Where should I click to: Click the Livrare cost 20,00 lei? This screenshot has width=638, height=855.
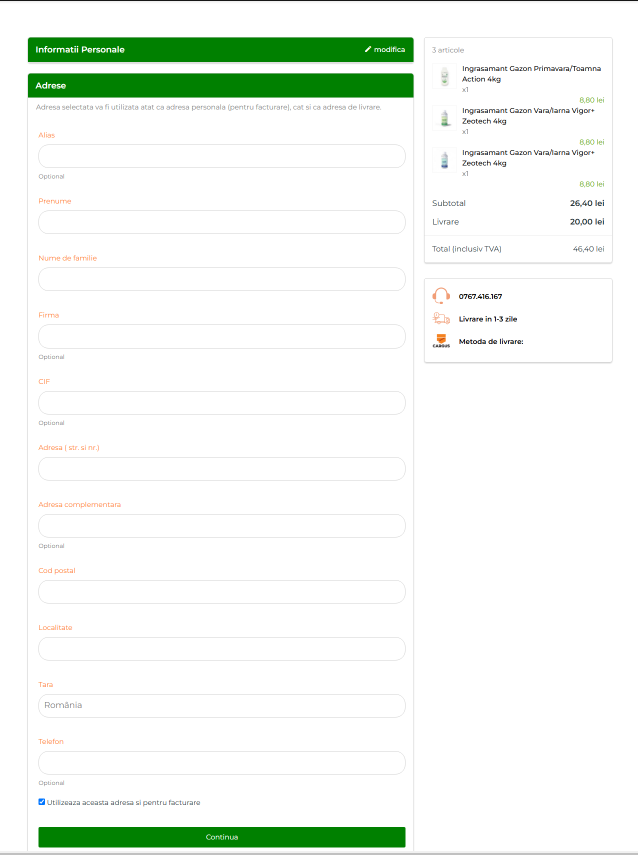pyautogui.click(x=587, y=222)
